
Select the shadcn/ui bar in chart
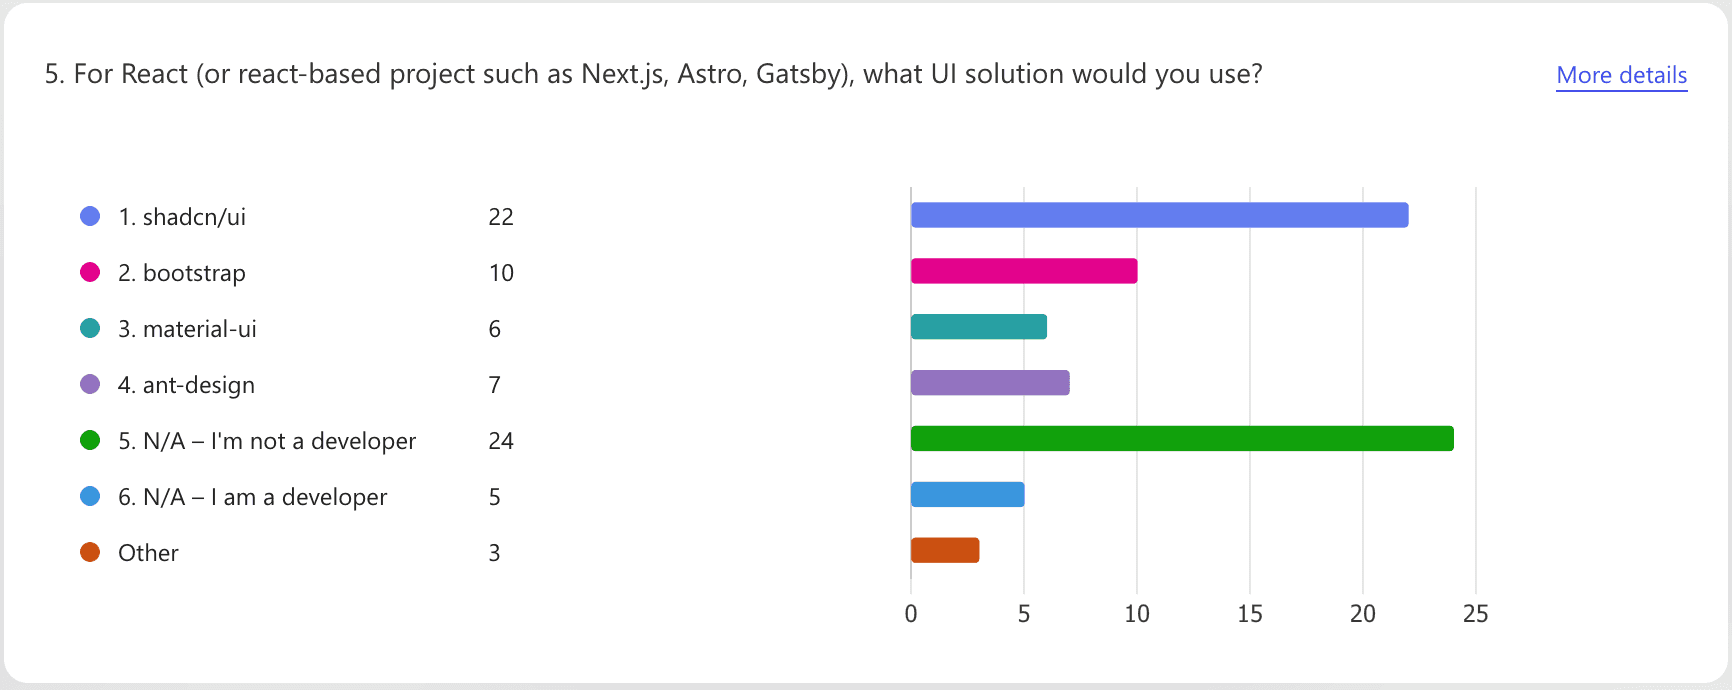pyautogui.click(x=1159, y=215)
